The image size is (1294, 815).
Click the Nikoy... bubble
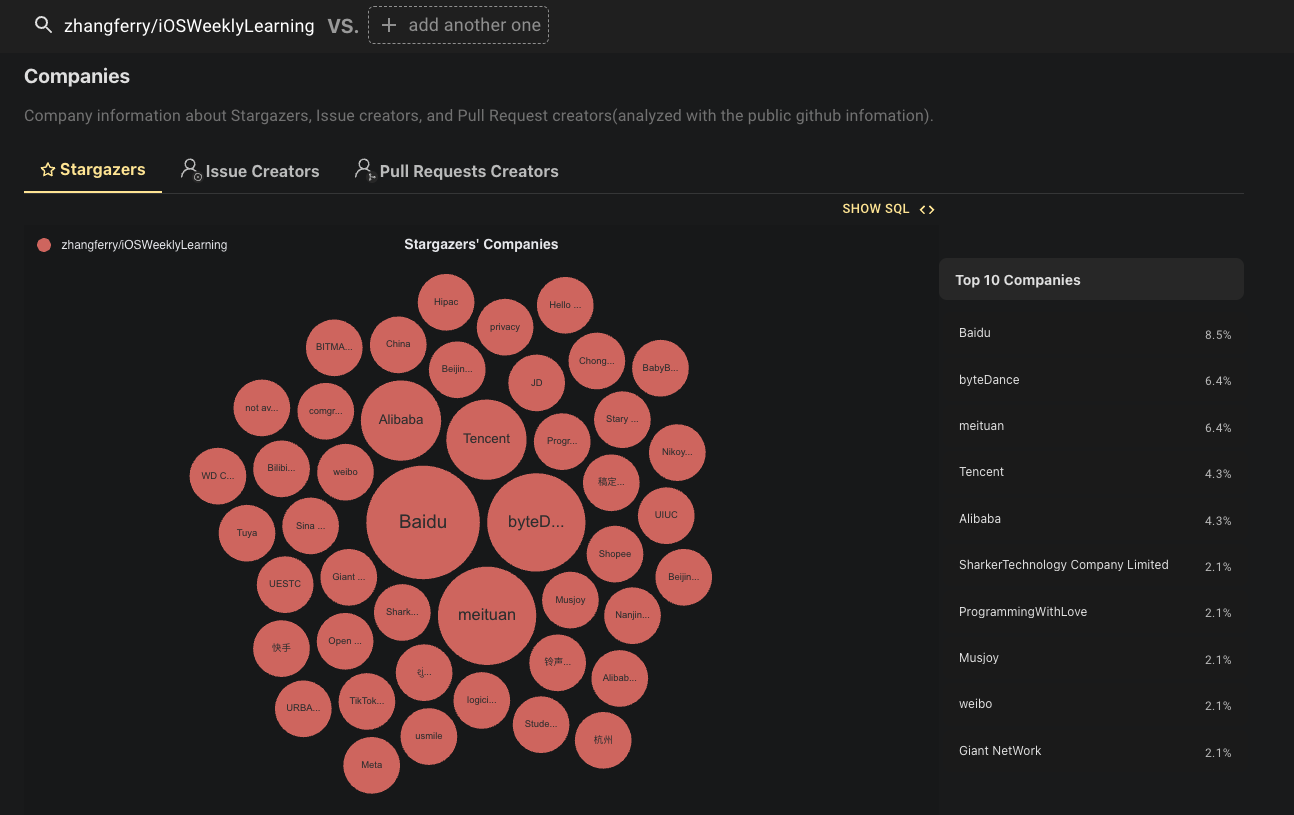coord(677,452)
